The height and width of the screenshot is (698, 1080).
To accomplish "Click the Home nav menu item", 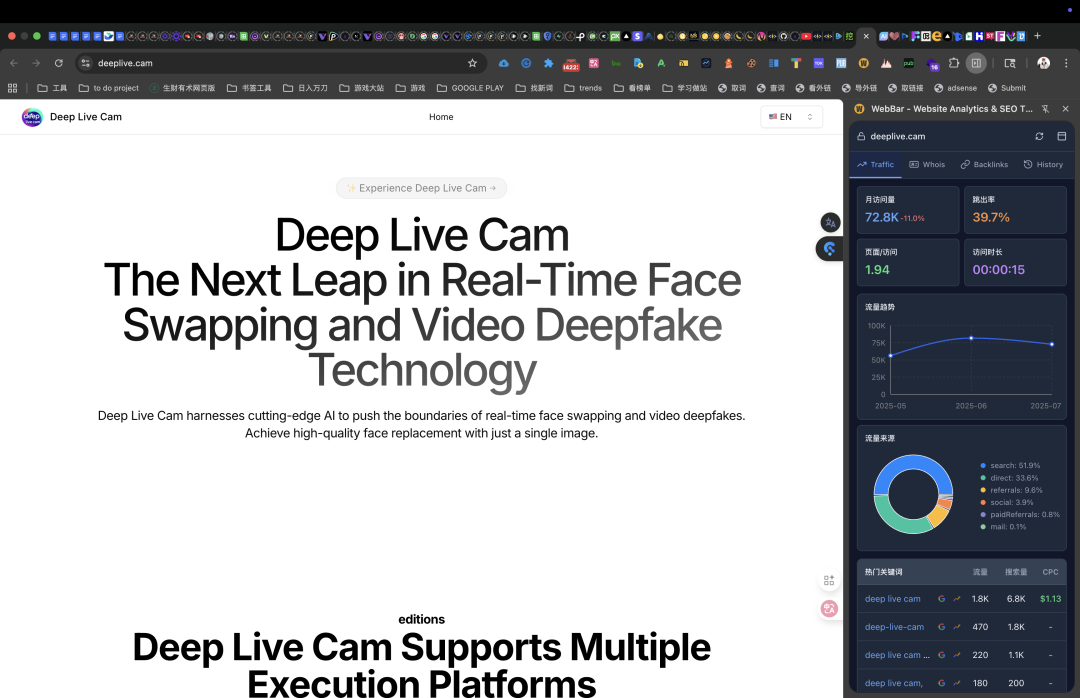I will (441, 117).
